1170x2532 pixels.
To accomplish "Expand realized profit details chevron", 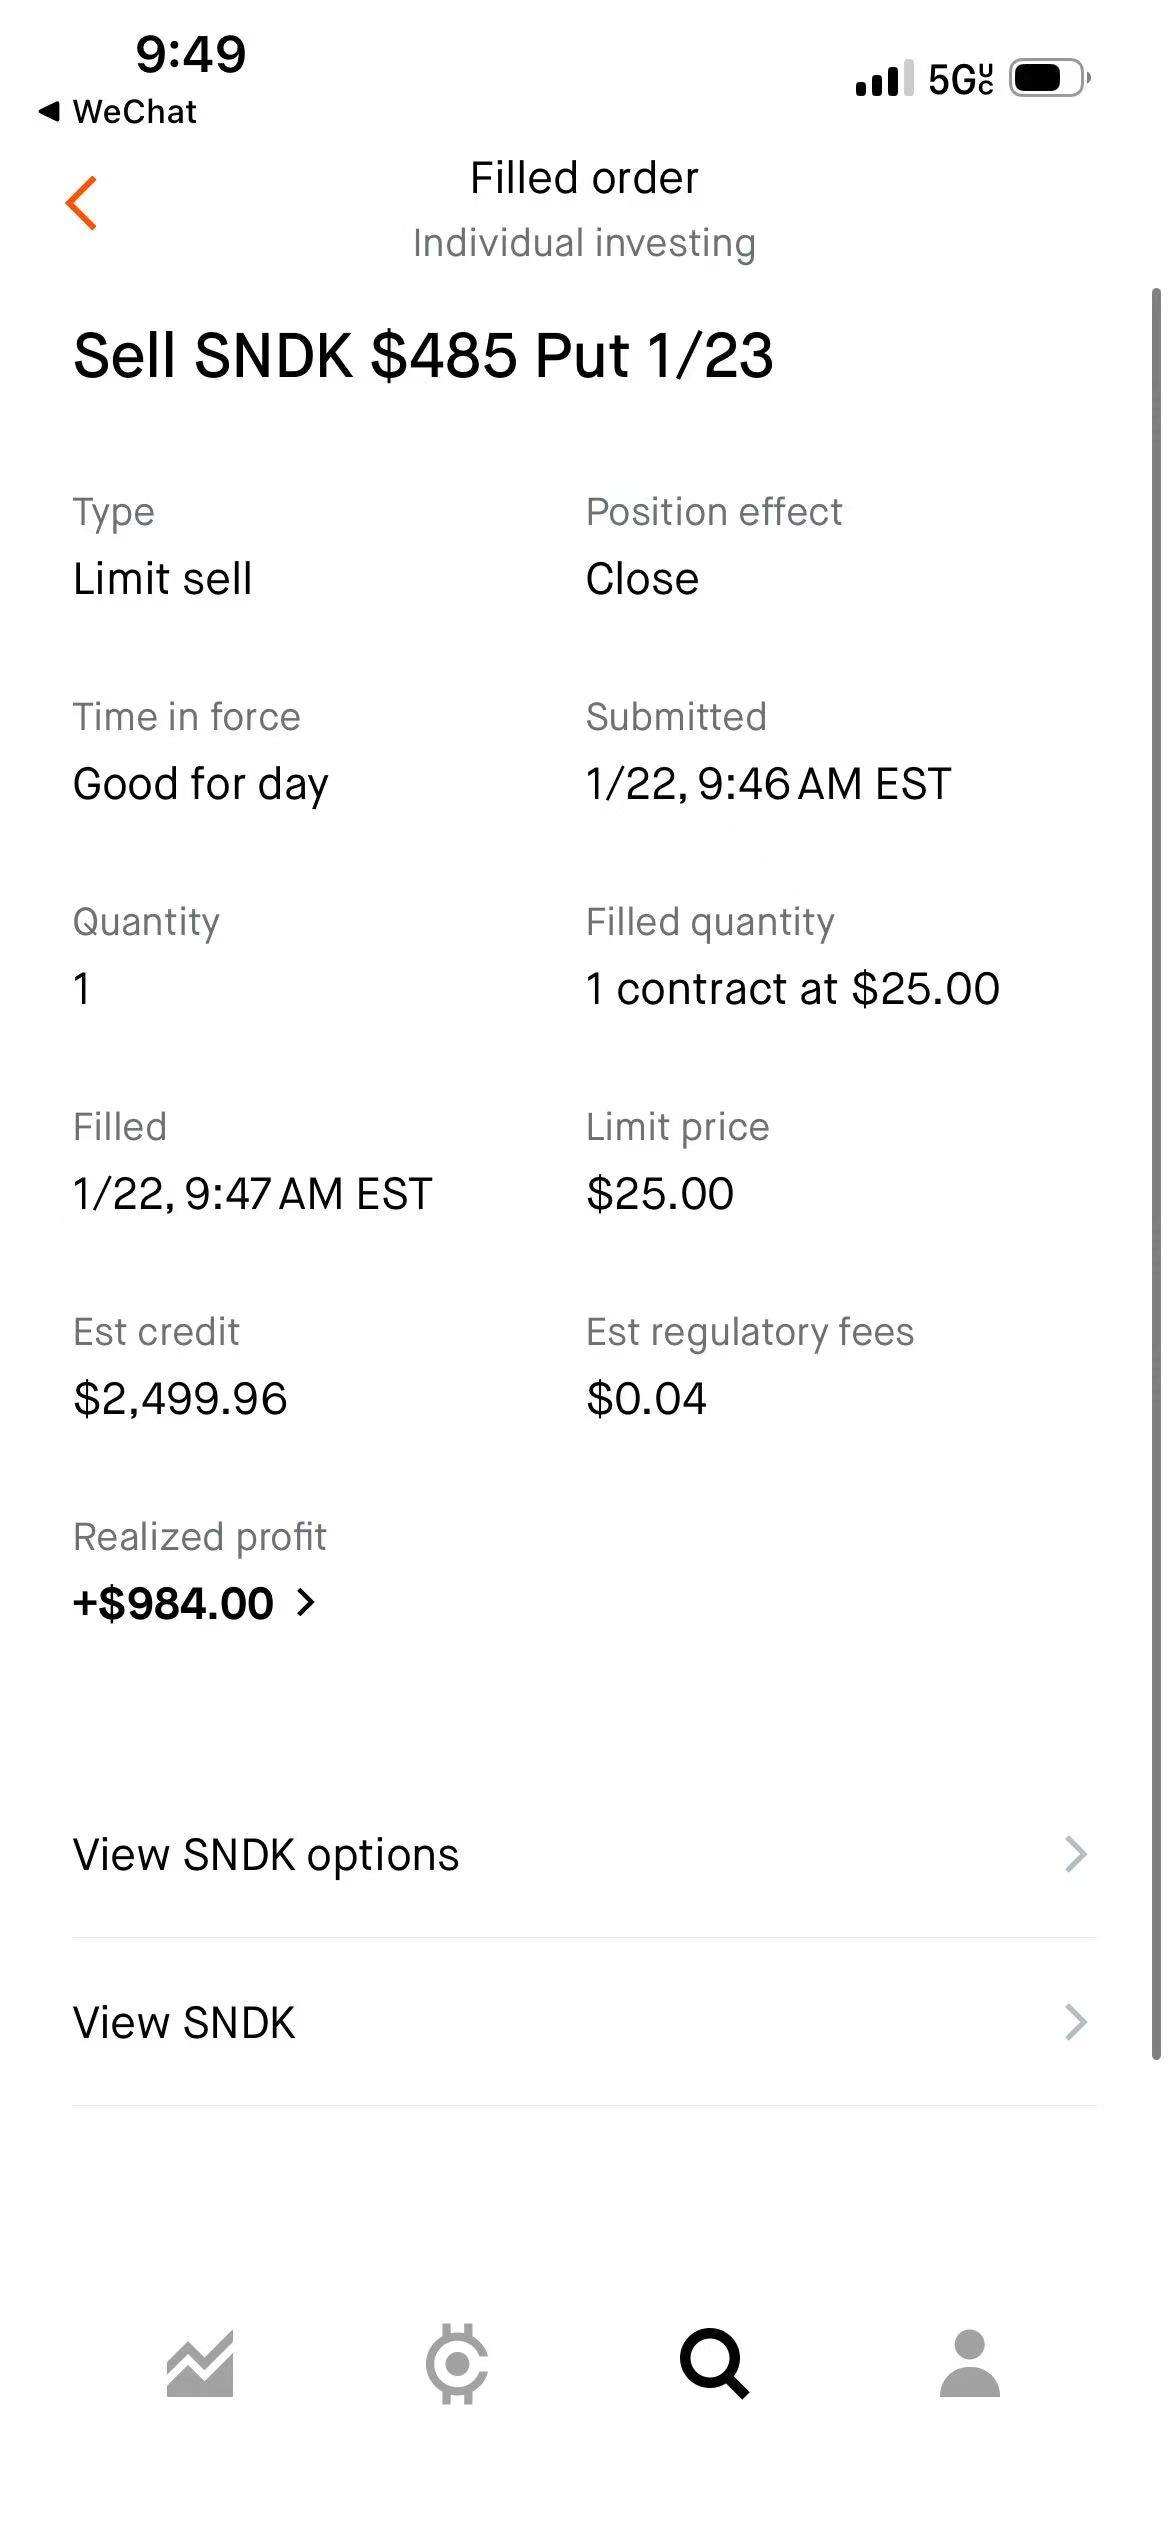I will (306, 1603).
